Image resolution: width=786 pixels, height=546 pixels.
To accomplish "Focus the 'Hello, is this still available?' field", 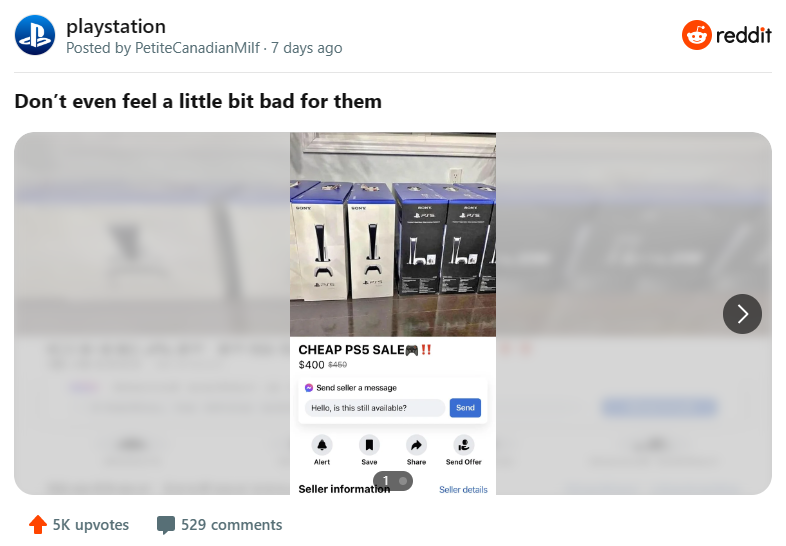I will (374, 408).
